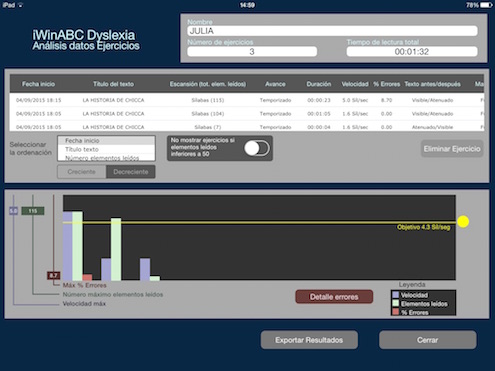Open Detalle errores
Screen dimensions: 495x371
(x=334, y=297)
